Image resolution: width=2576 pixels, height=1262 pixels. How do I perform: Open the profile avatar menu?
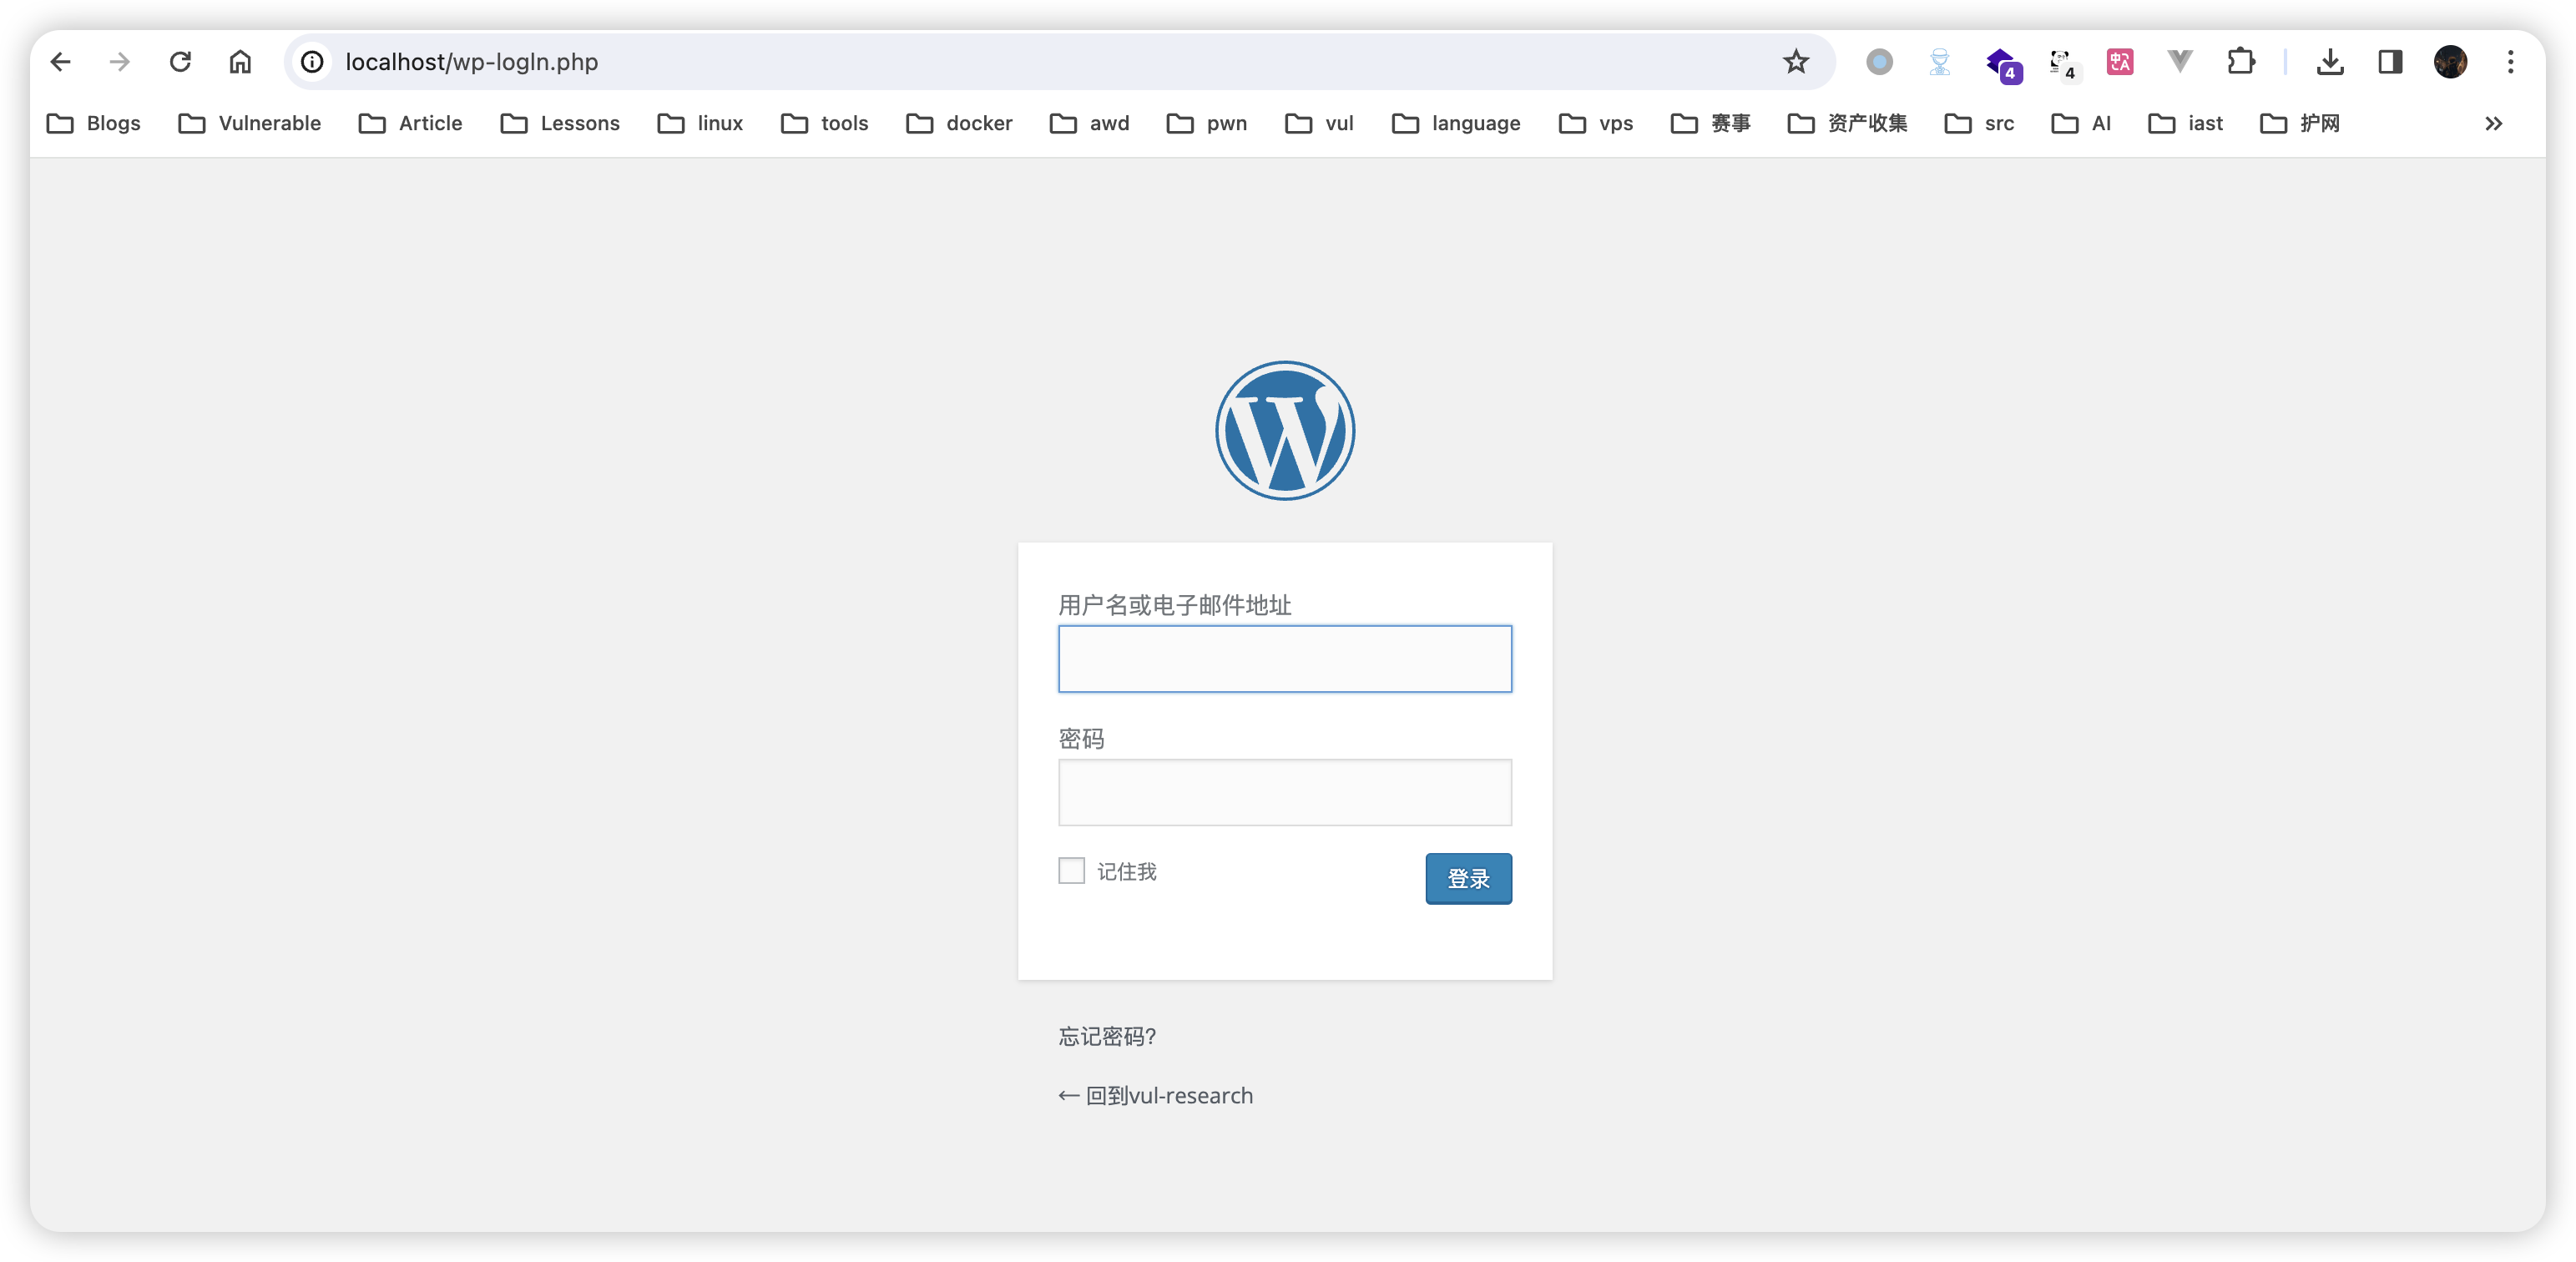(x=2450, y=62)
